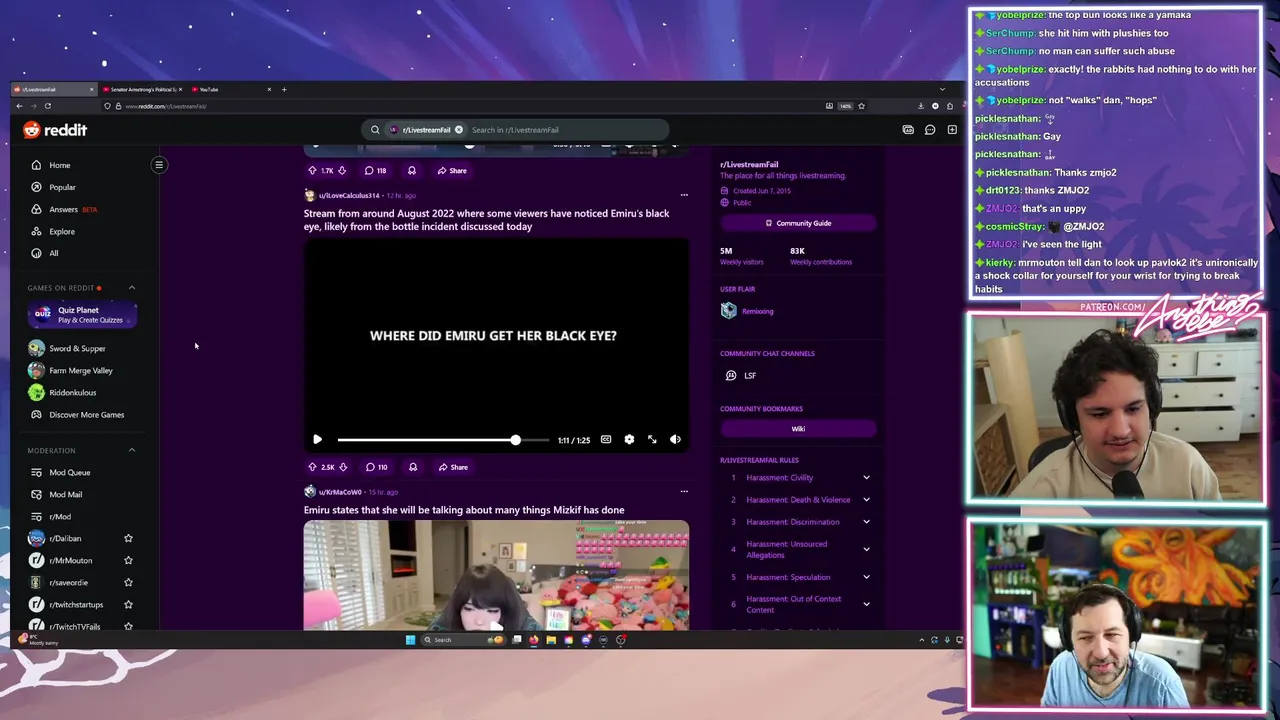Play the Emiru black eye video
This screenshot has height=720, width=1280.
point(317,440)
